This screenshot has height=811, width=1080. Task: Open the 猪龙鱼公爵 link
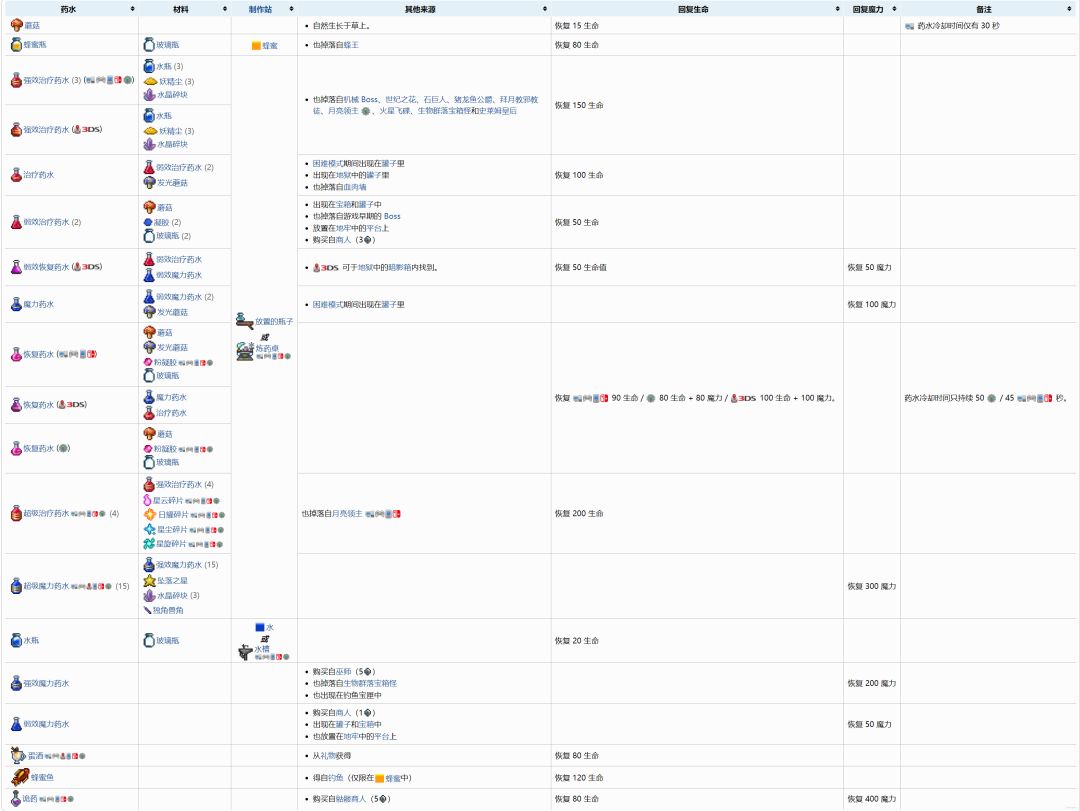(x=473, y=99)
